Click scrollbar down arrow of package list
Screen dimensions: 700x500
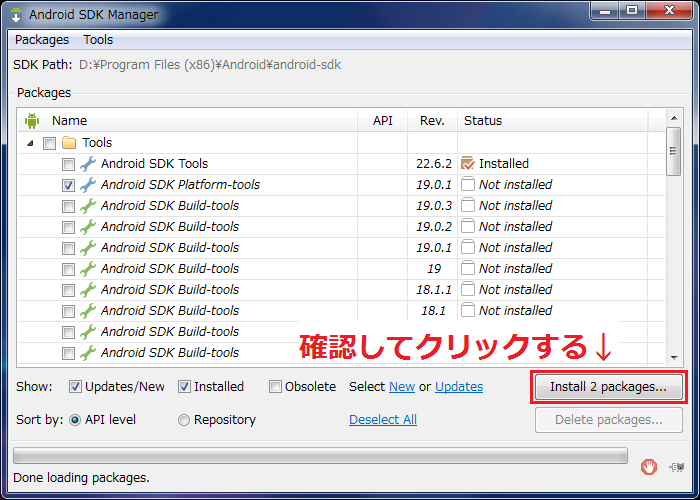pyautogui.click(x=674, y=358)
